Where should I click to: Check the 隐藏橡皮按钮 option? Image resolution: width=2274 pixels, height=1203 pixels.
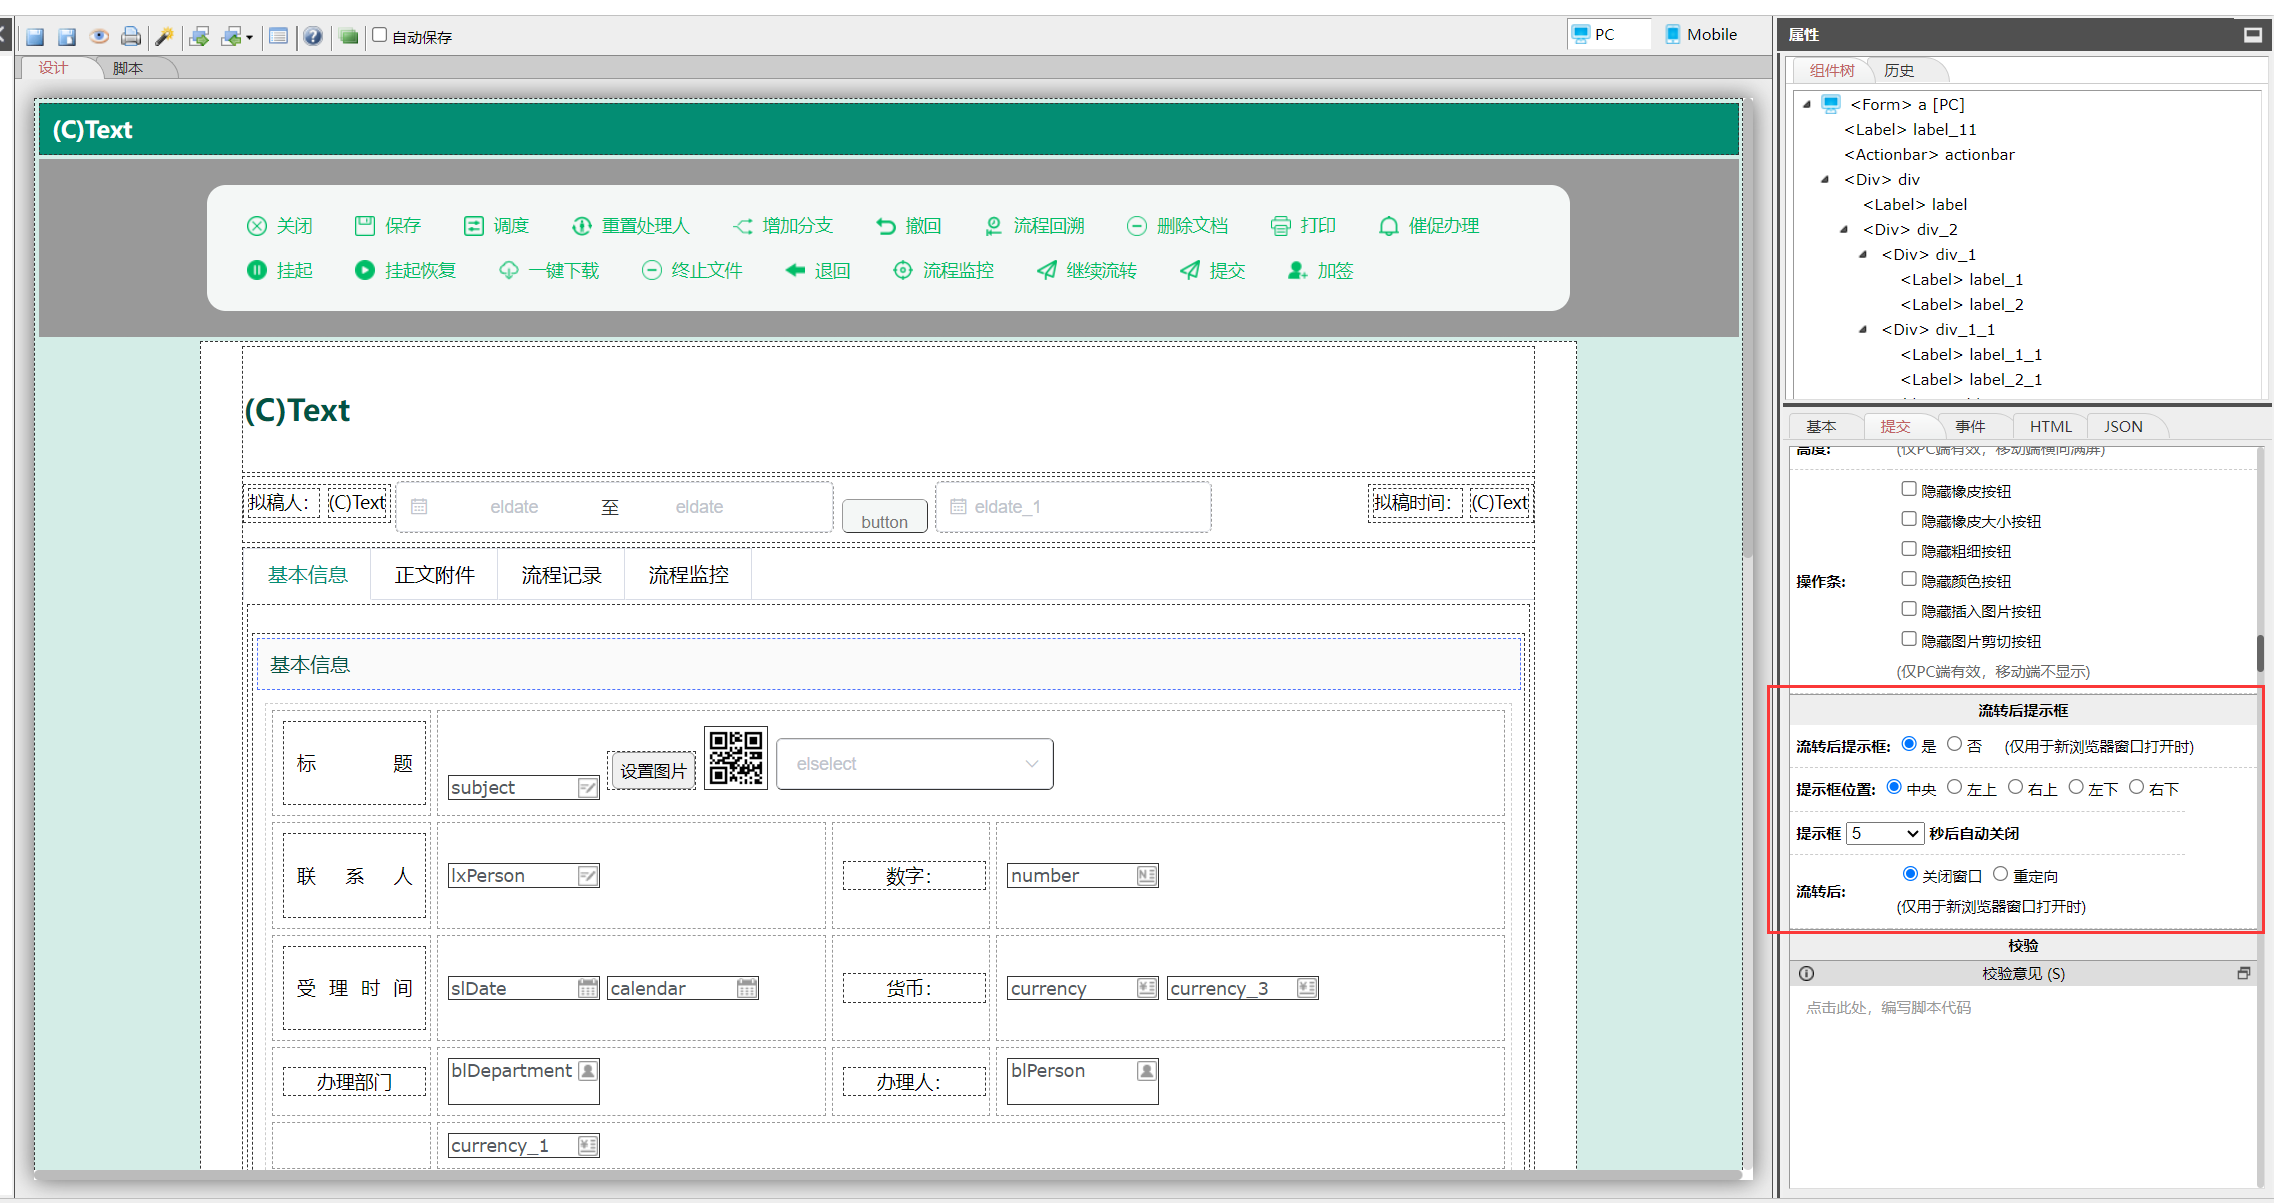[1909, 489]
